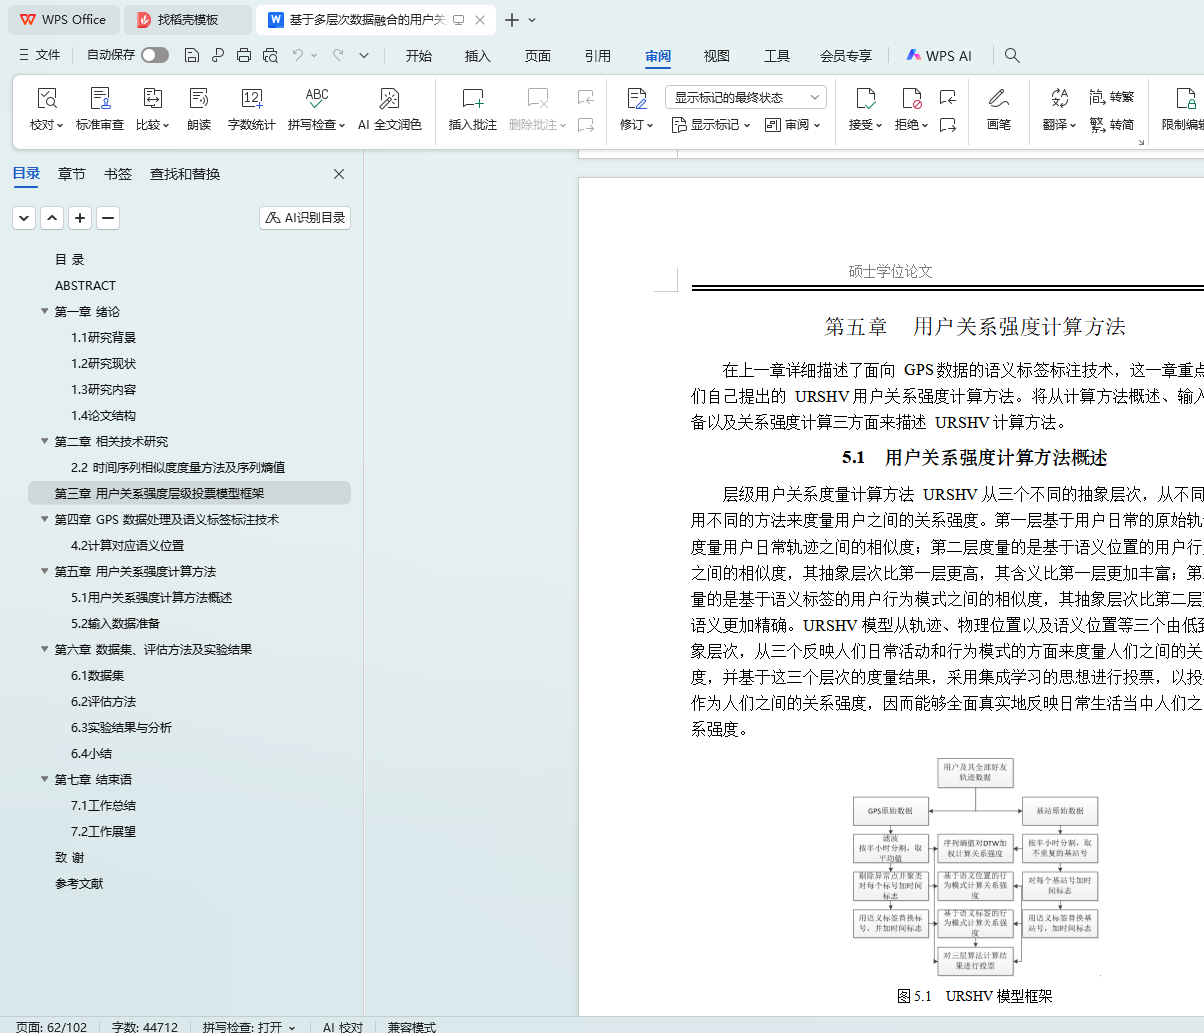
Task: Click the 字数统计 word count icon
Action: click(x=251, y=99)
